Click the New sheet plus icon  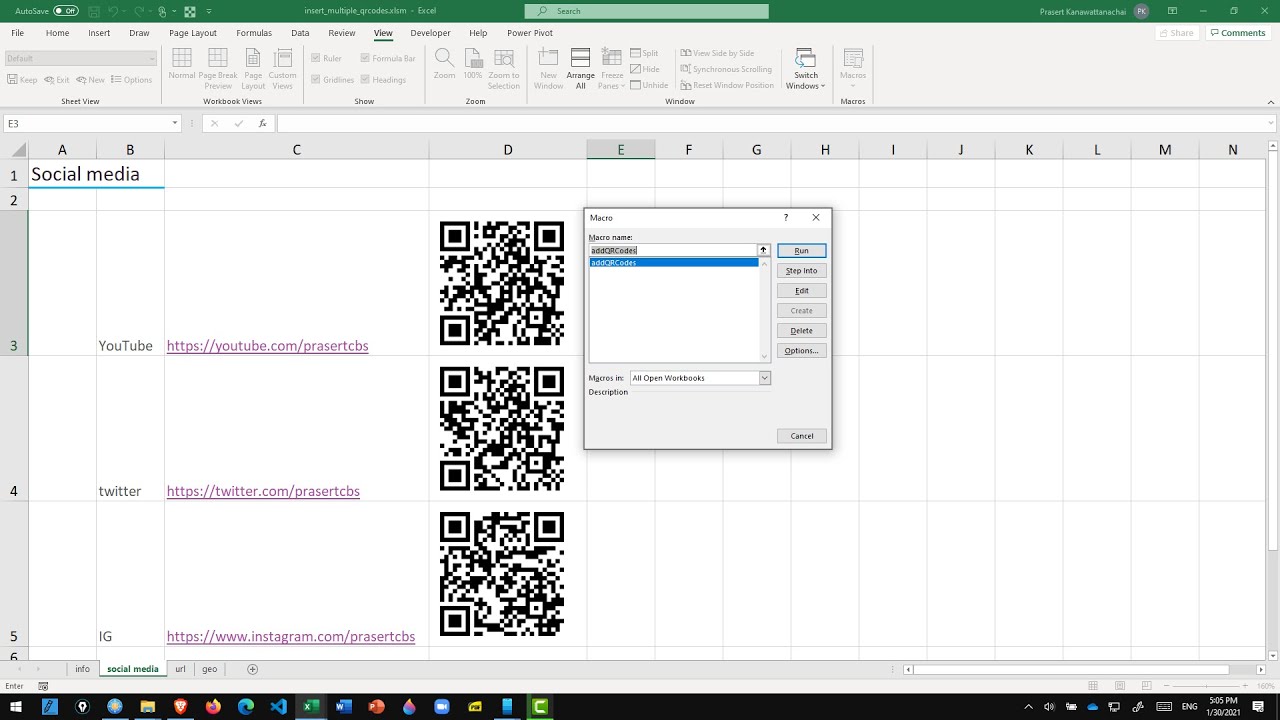(252, 669)
